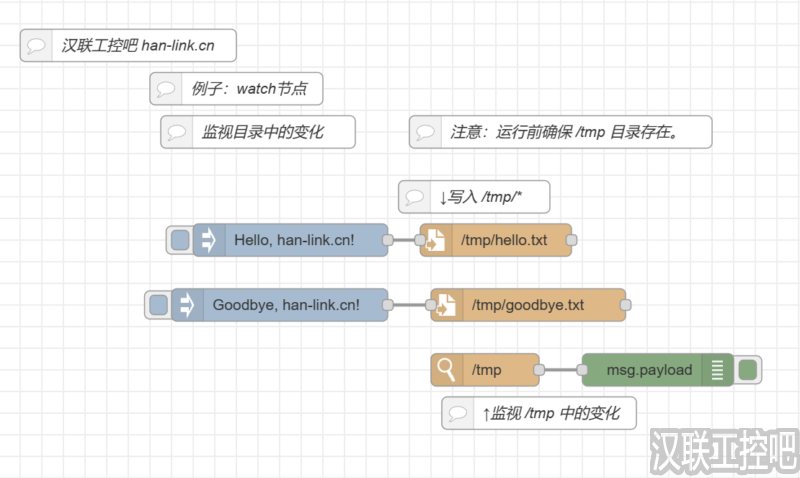Click the inject arrow icon on Hello node
This screenshot has height=478, width=800.
[x=209, y=240]
